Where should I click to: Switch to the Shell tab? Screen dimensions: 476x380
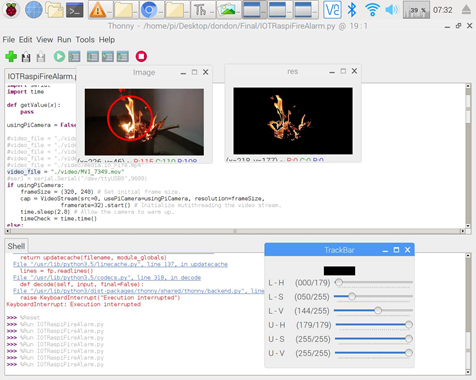click(x=16, y=246)
